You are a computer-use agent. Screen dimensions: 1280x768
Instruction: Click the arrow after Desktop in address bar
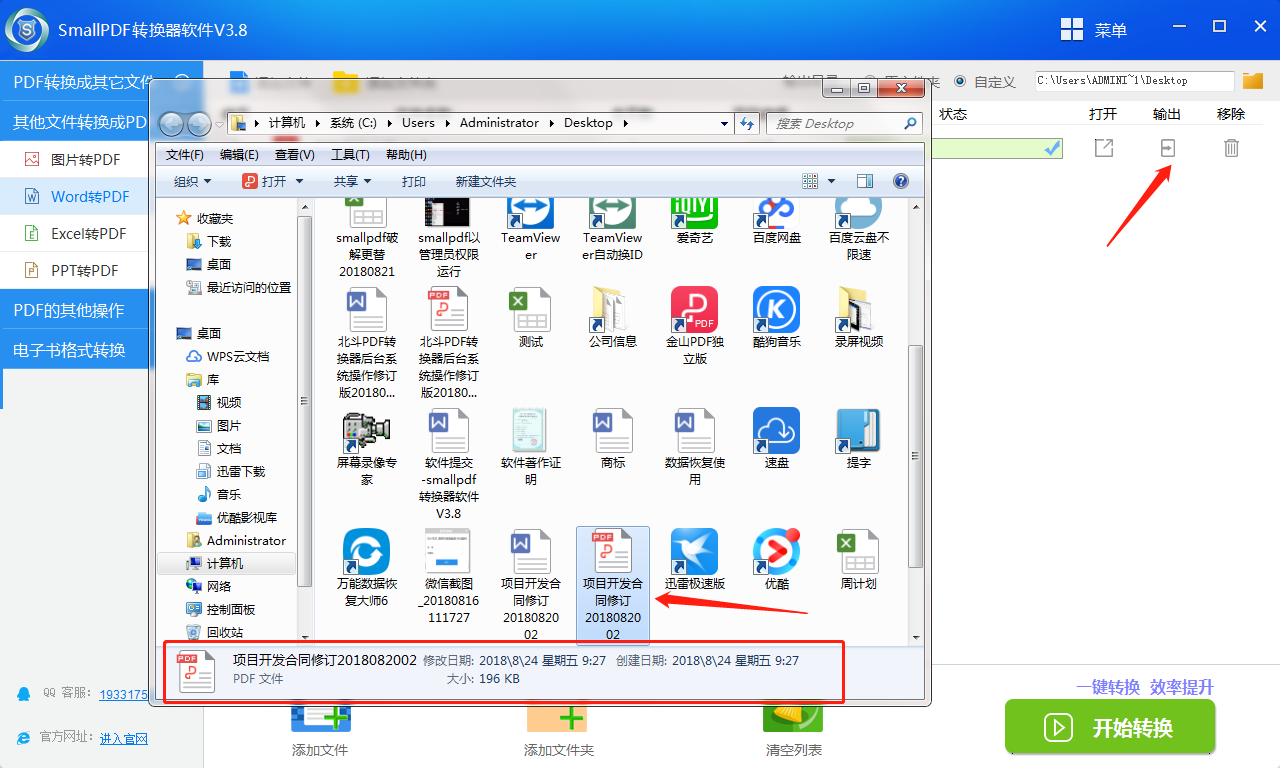coord(626,123)
